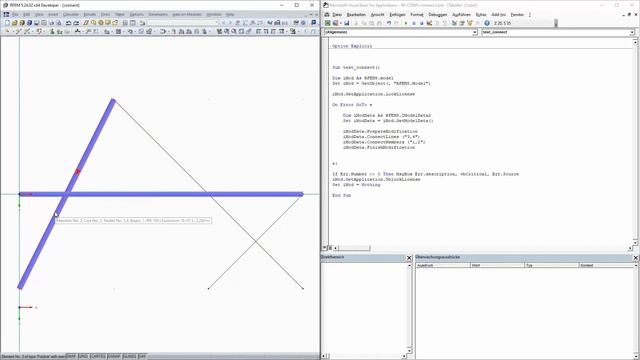
Task: Click Undo arrow in RFEM toolbar
Action: point(69,23)
